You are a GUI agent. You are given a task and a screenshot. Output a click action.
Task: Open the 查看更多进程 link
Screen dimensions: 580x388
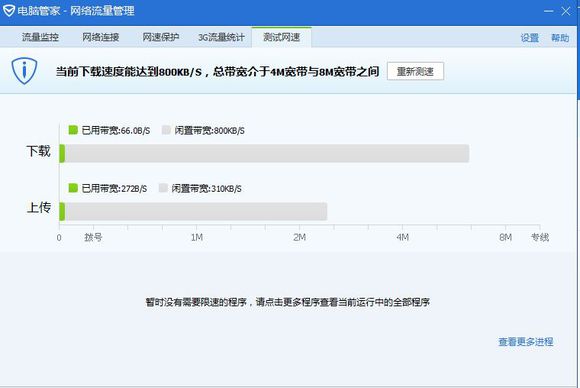tap(526, 342)
